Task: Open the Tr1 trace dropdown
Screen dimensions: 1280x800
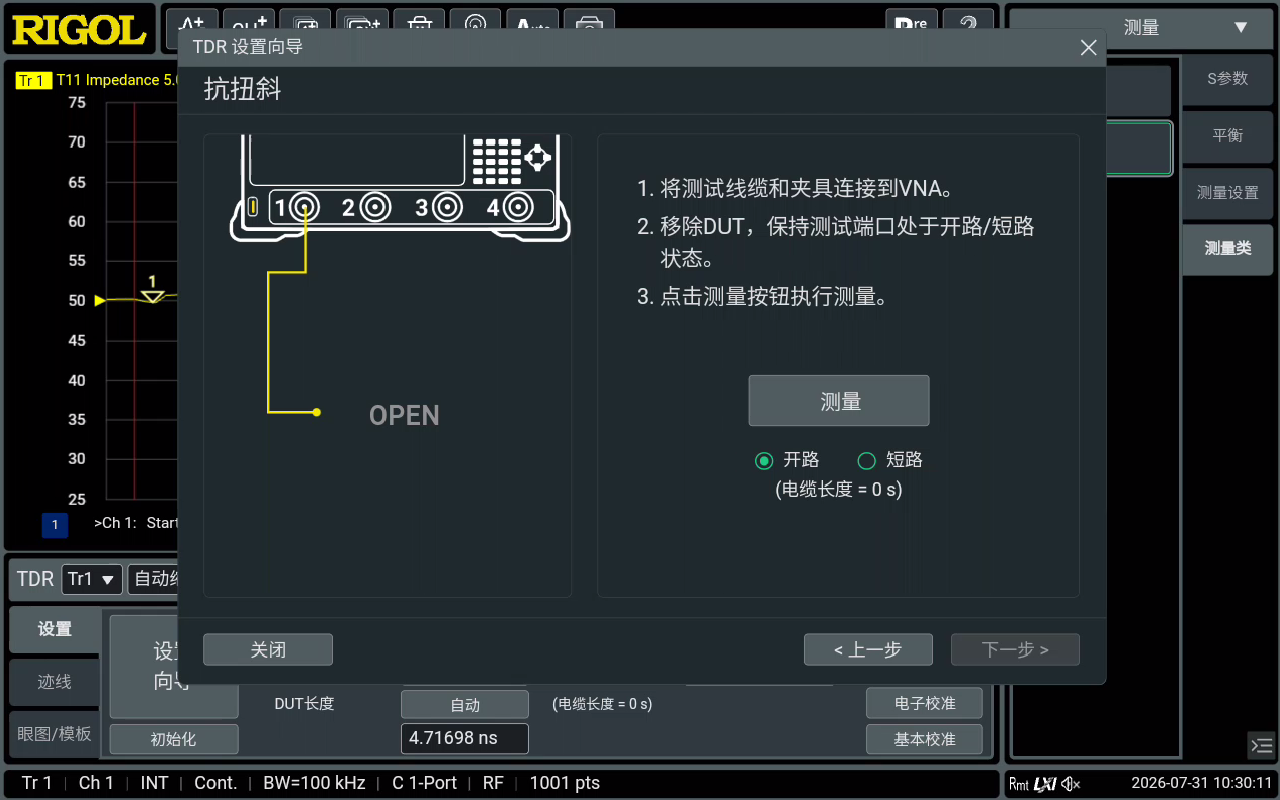Action: tap(92, 579)
